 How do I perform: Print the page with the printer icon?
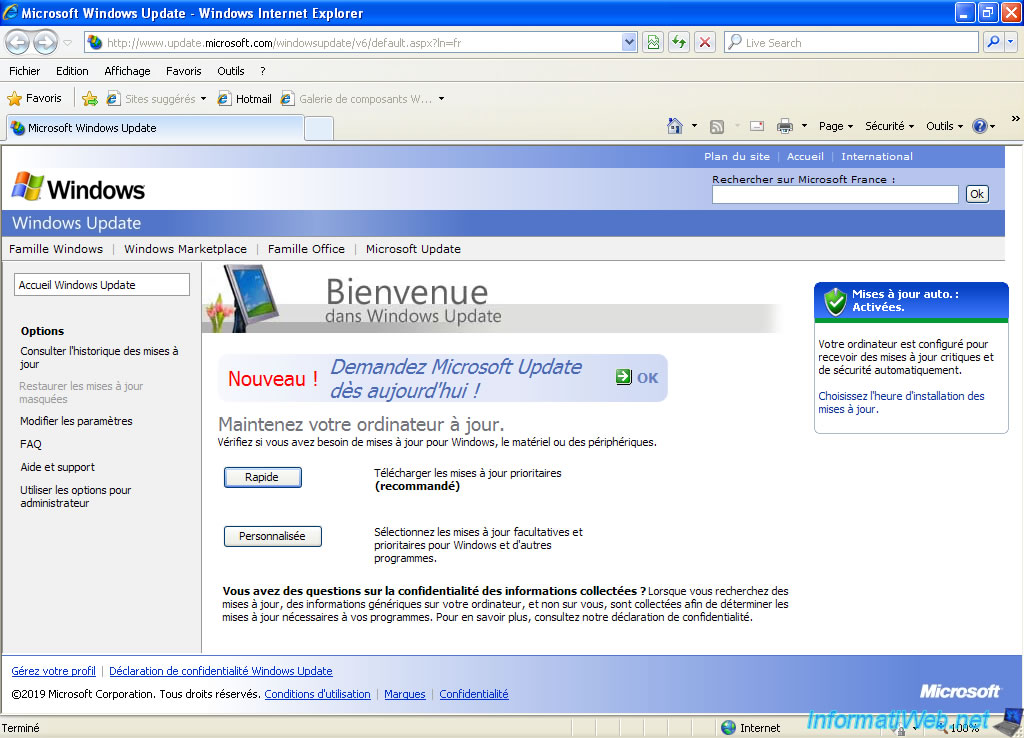pyautogui.click(x=784, y=126)
